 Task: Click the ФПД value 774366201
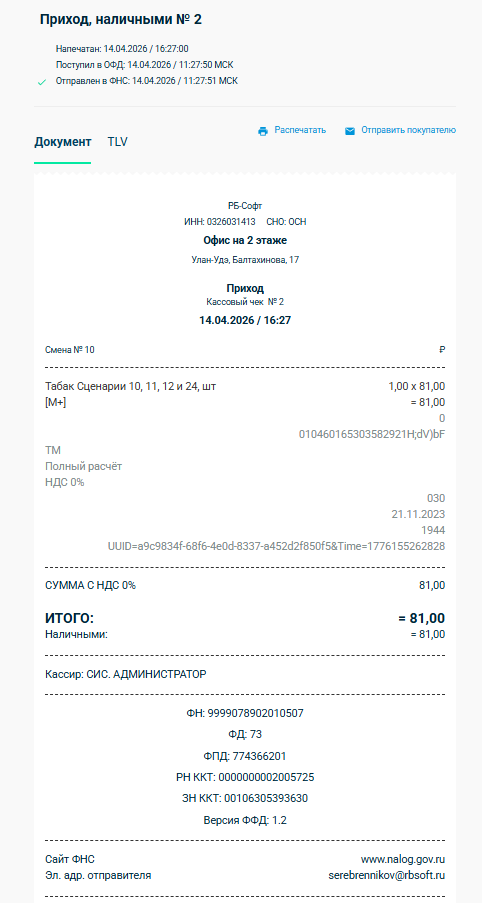pyautogui.click(x=245, y=756)
